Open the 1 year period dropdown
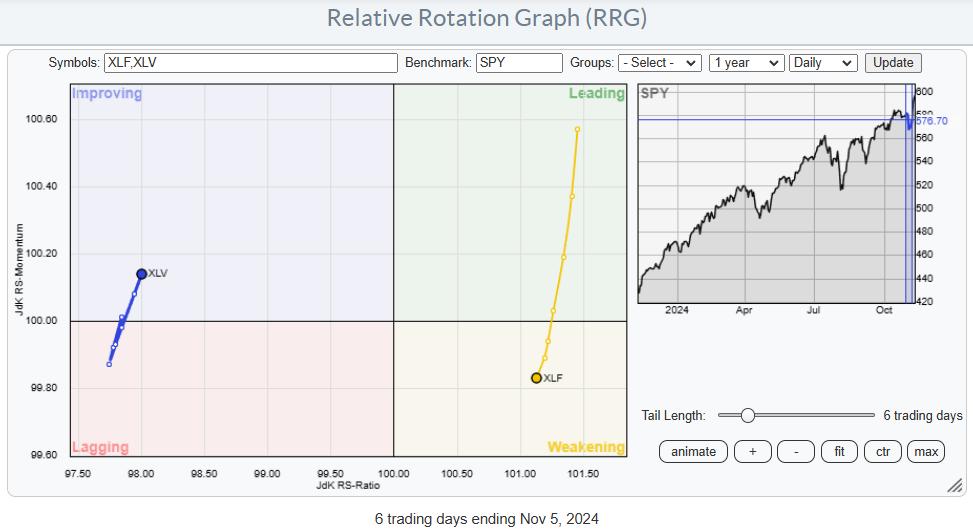The width and height of the screenshot is (973, 530). coord(746,63)
